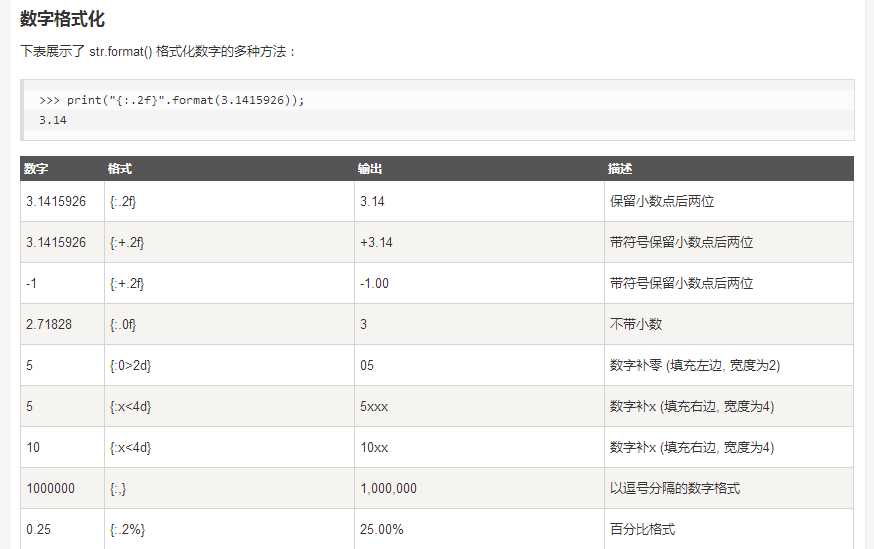The image size is (874, 549).
Task: Select the output cell 5xxx
Action: pos(374,406)
